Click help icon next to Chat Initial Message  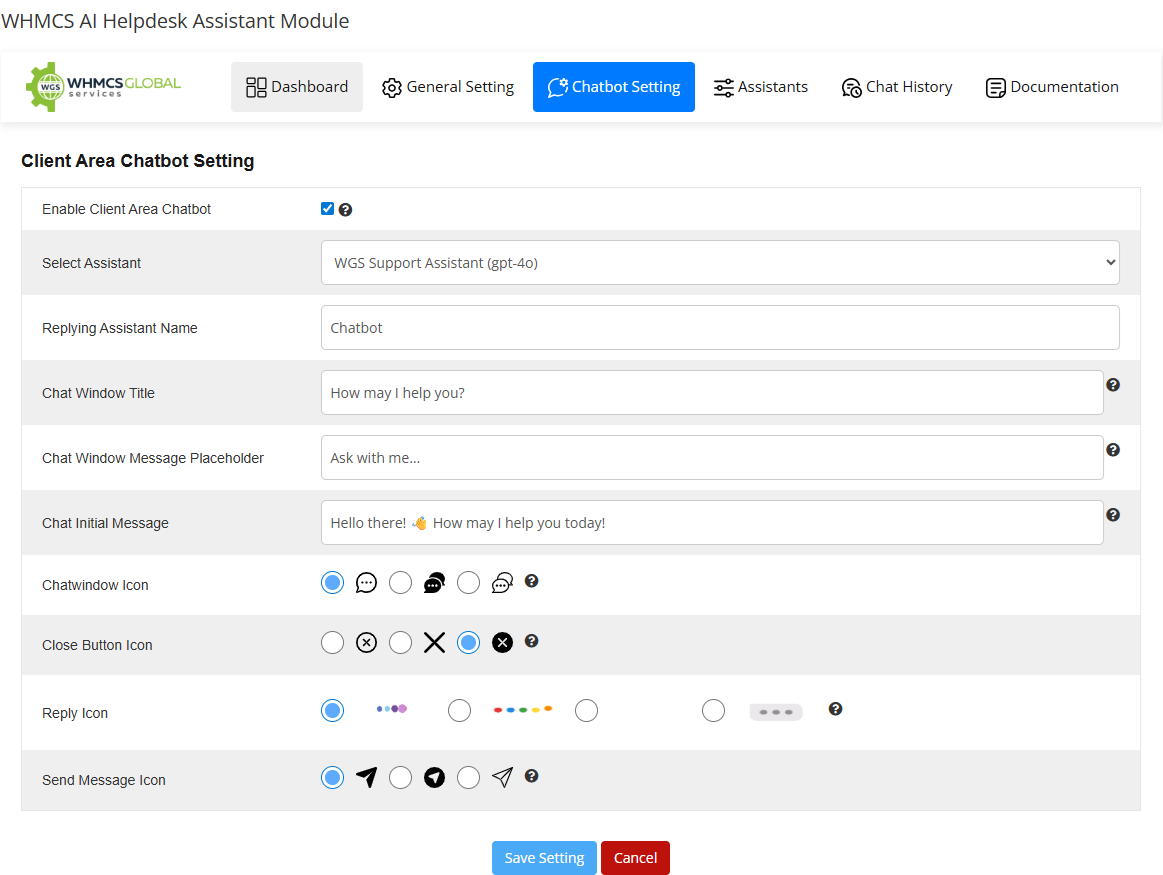[1113, 515]
